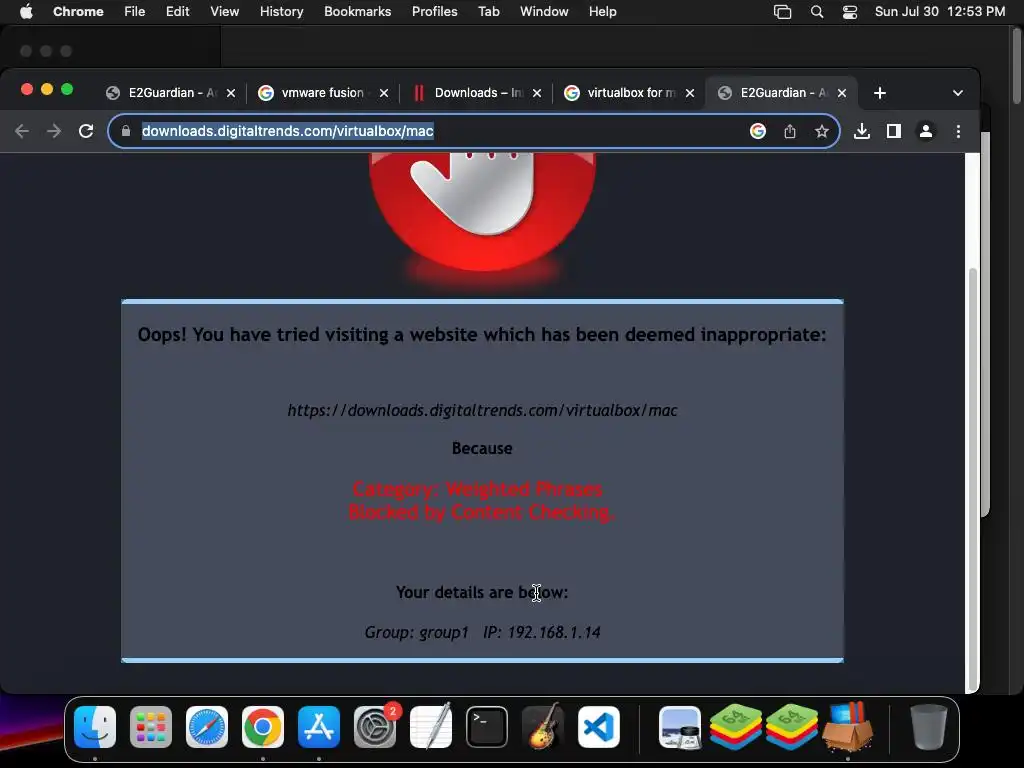
Task: Open the Profiles menu
Action: (434, 12)
